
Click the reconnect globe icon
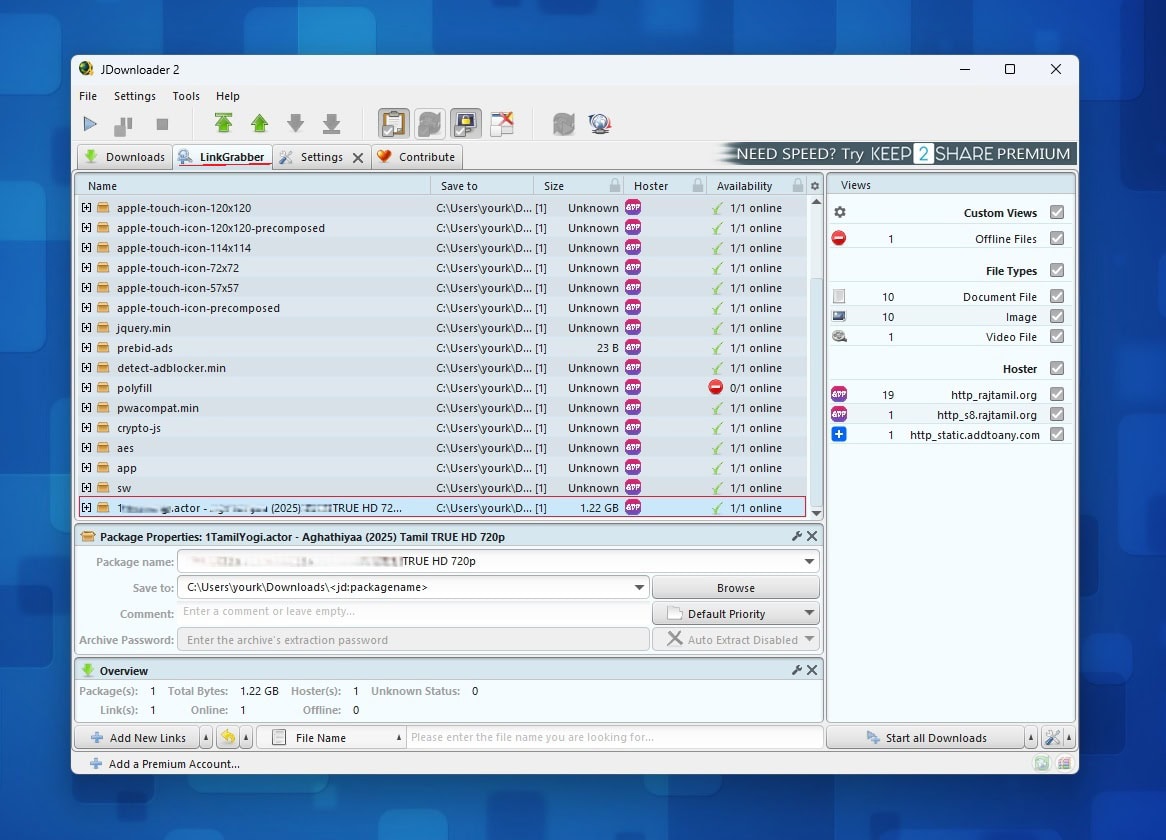599,123
